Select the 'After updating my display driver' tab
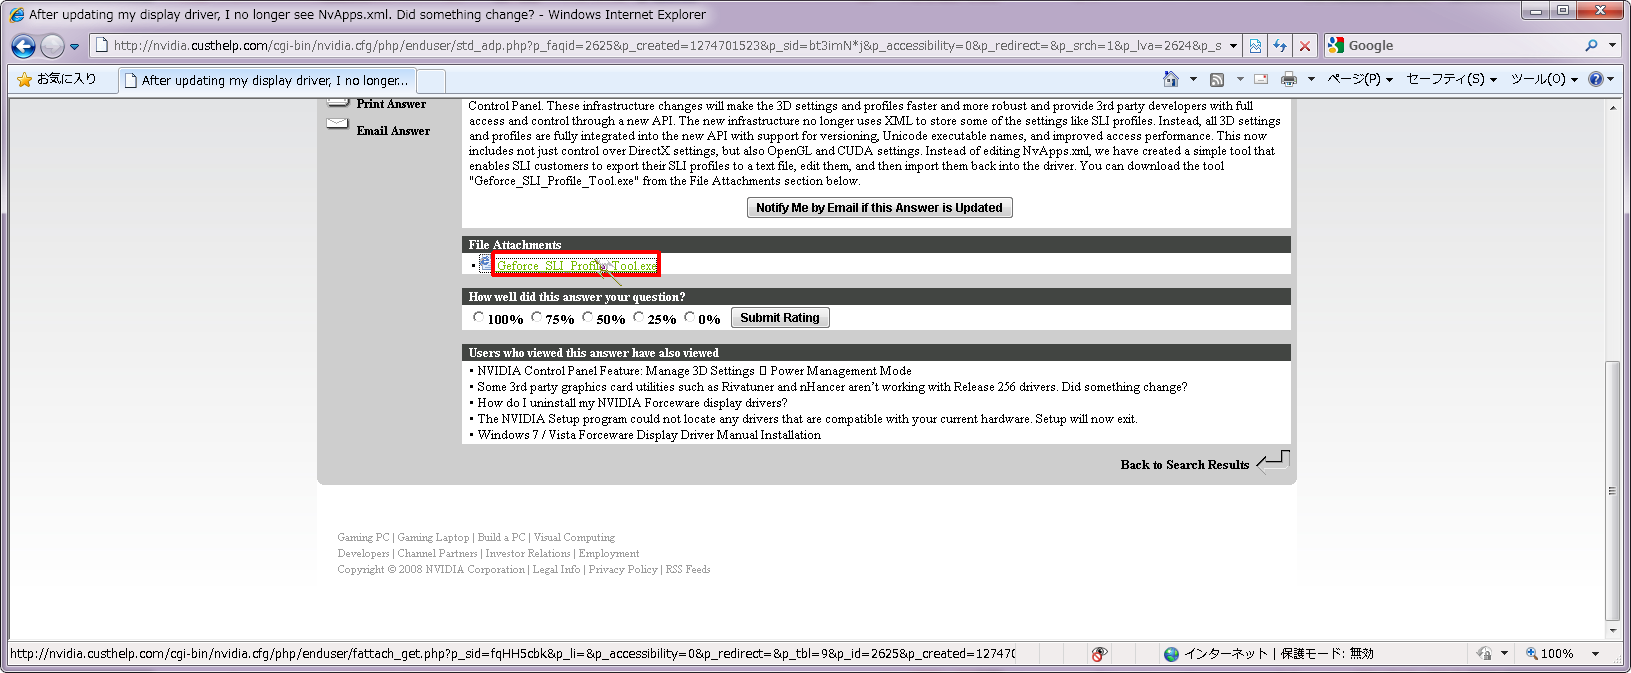Image resolution: width=1631 pixels, height=673 pixels. coord(267,80)
